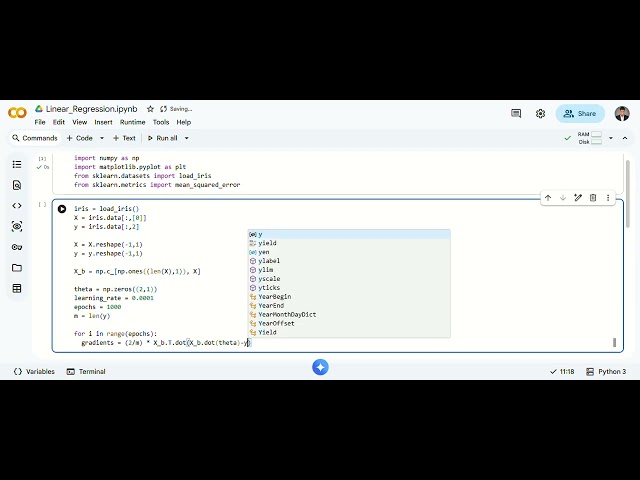Open the Runtime menu
Image resolution: width=640 pixels, height=480 pixels.
pyautogui.click(x=132, y=122)
